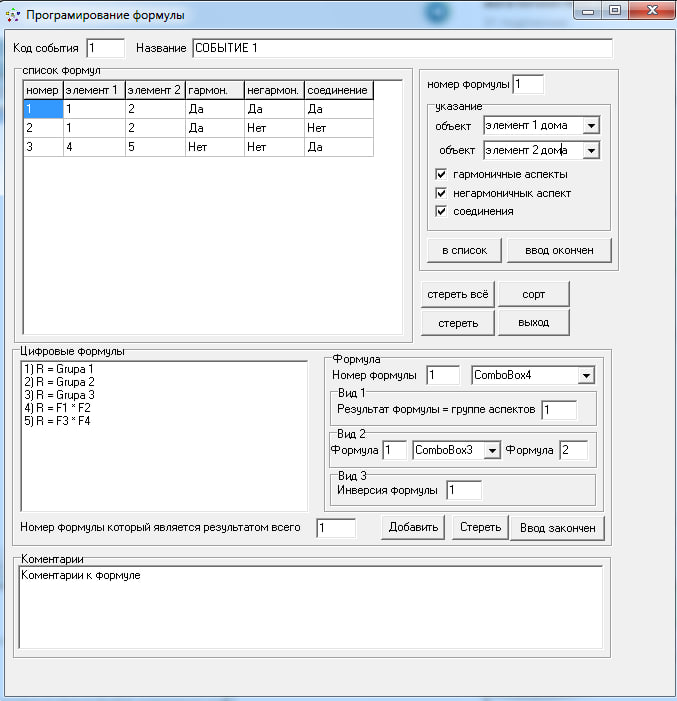Viewport: 677px width, 701px height.
Task: Click the application icon in title bar
Action: [12, 15]
